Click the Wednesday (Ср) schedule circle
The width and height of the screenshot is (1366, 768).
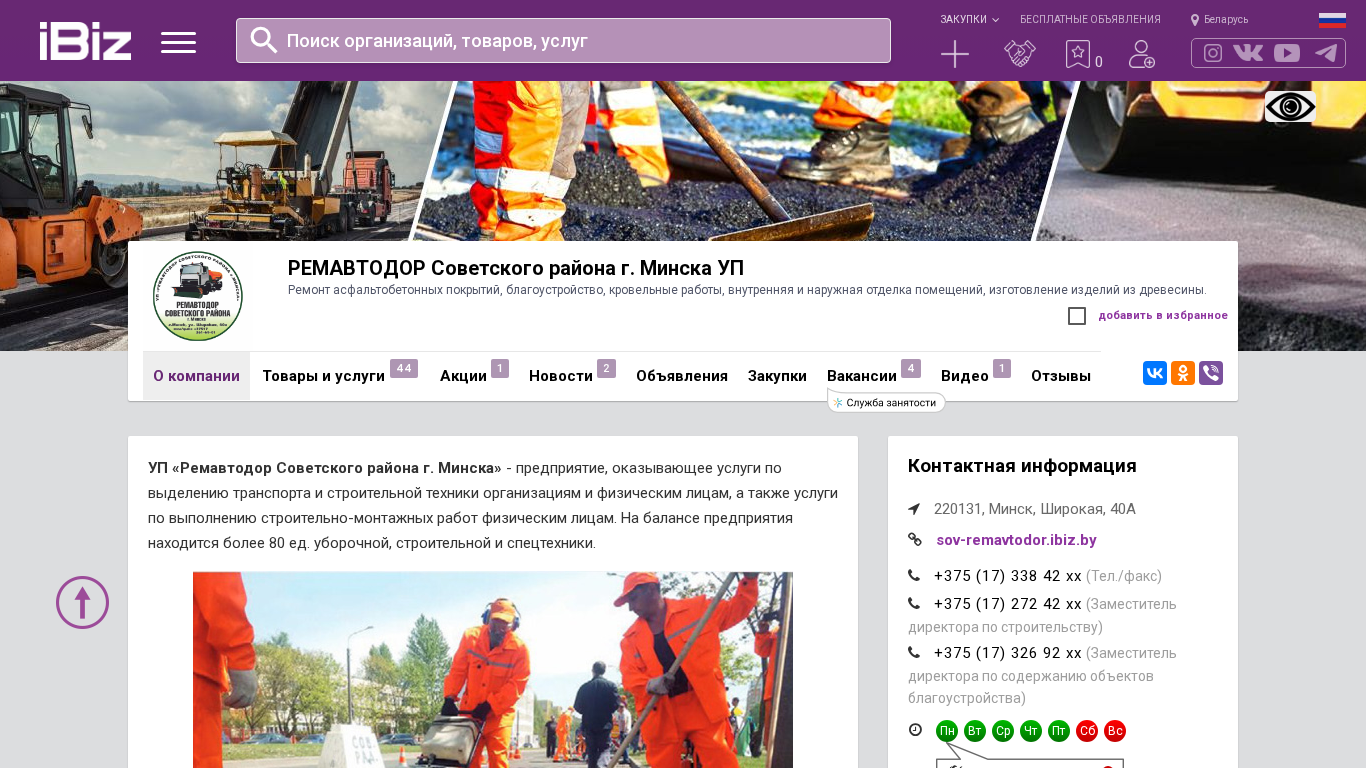(x=1003, y=731)
